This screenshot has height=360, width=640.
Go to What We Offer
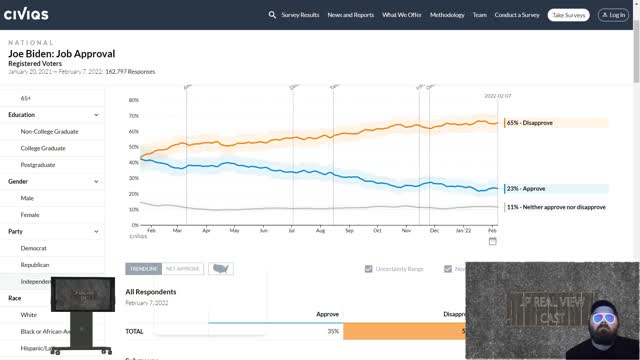pos(402,15)
